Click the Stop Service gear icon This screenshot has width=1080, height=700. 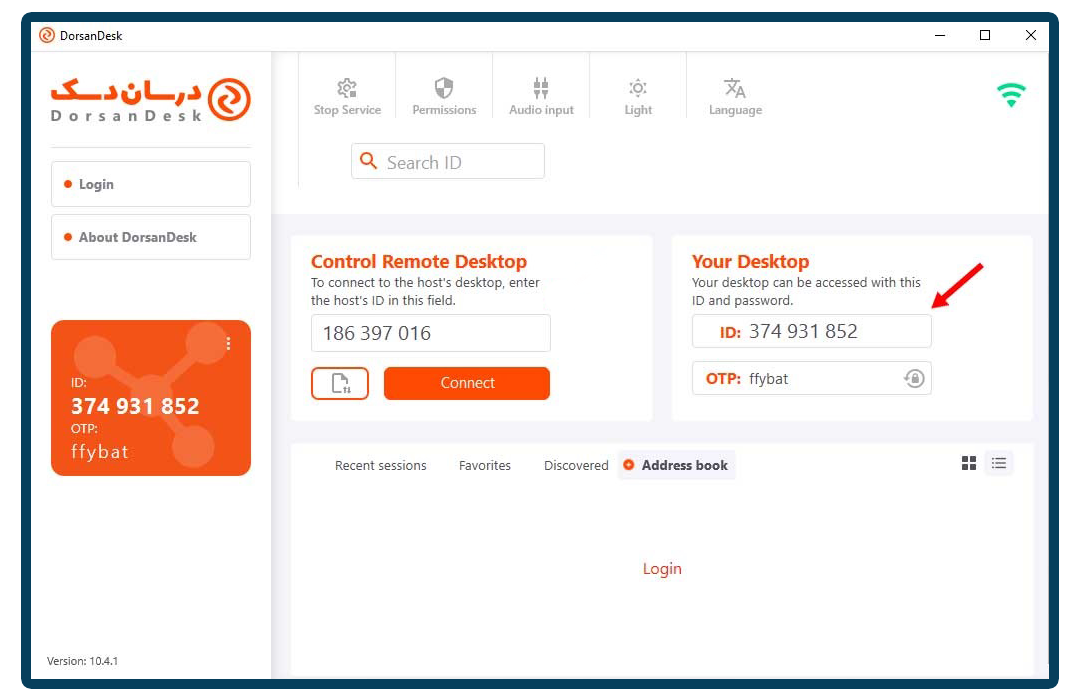(x=346, y=88)
